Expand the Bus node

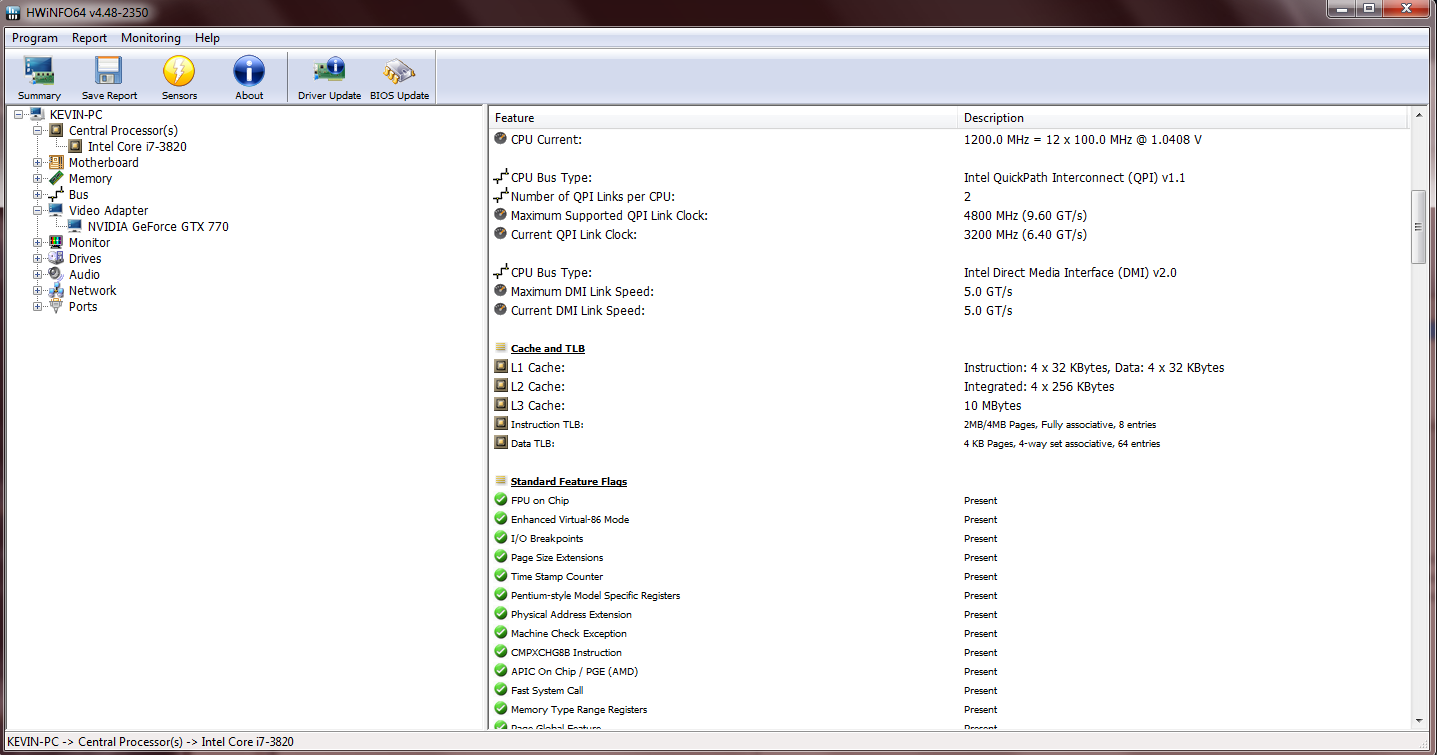38,195
